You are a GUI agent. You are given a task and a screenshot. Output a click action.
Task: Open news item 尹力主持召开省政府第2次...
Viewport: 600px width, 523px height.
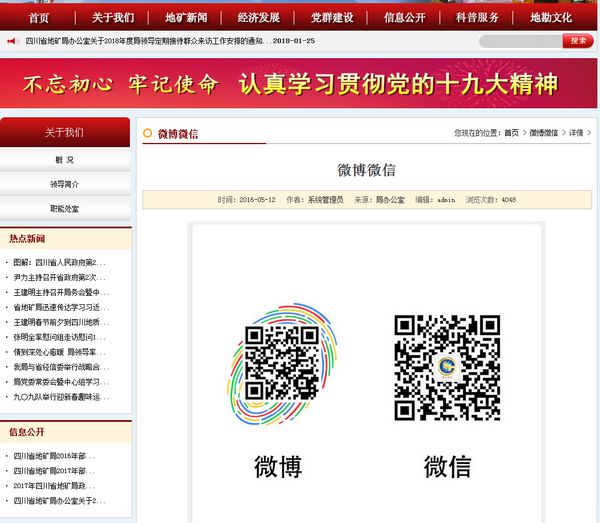pos(59,277)
